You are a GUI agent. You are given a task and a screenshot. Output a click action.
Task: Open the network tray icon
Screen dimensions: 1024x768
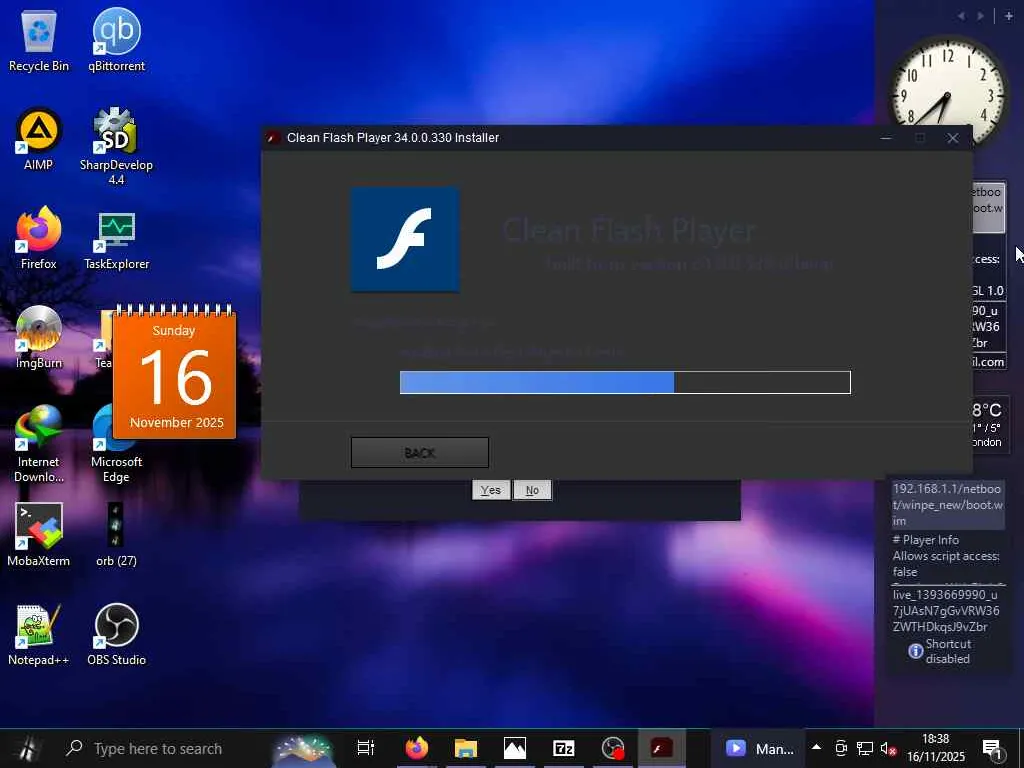[865, 748]
